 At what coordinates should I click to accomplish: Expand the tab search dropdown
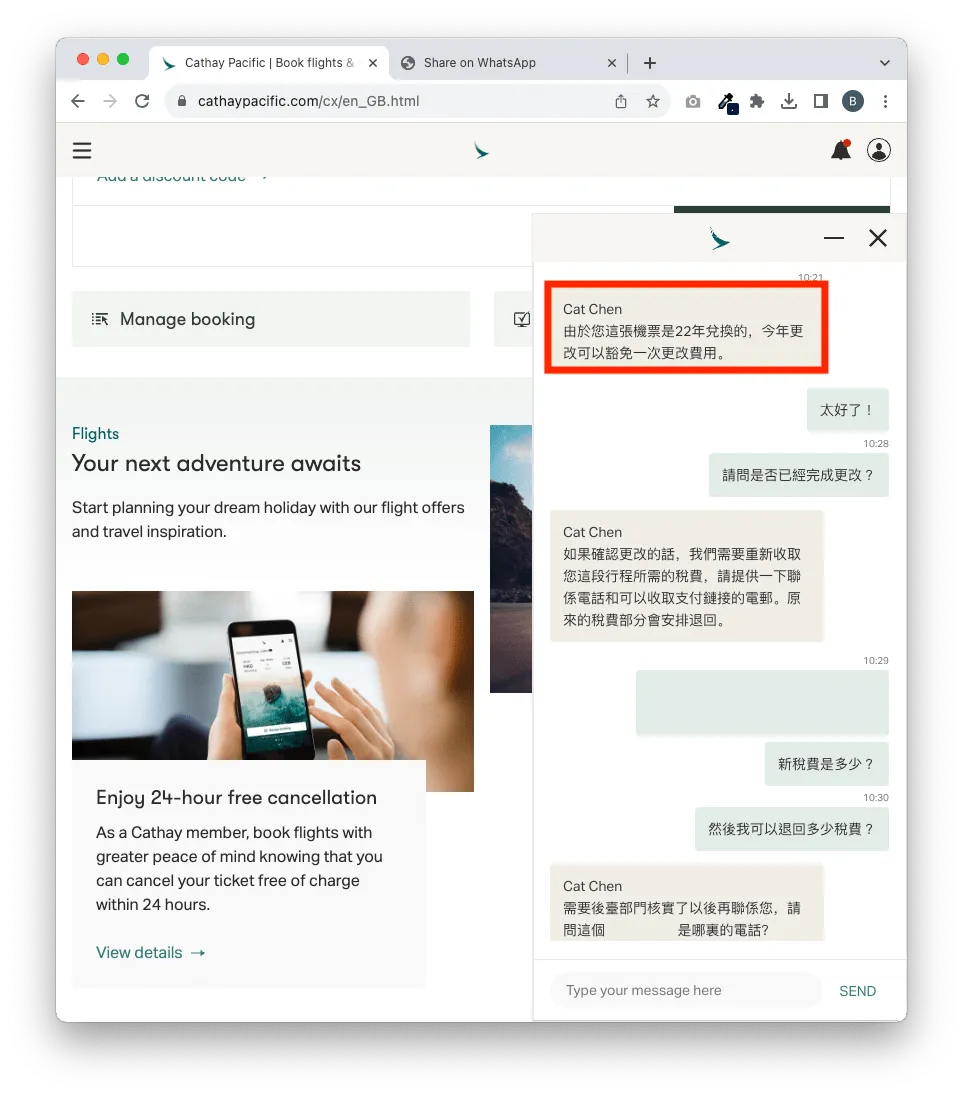pos(885,63)
